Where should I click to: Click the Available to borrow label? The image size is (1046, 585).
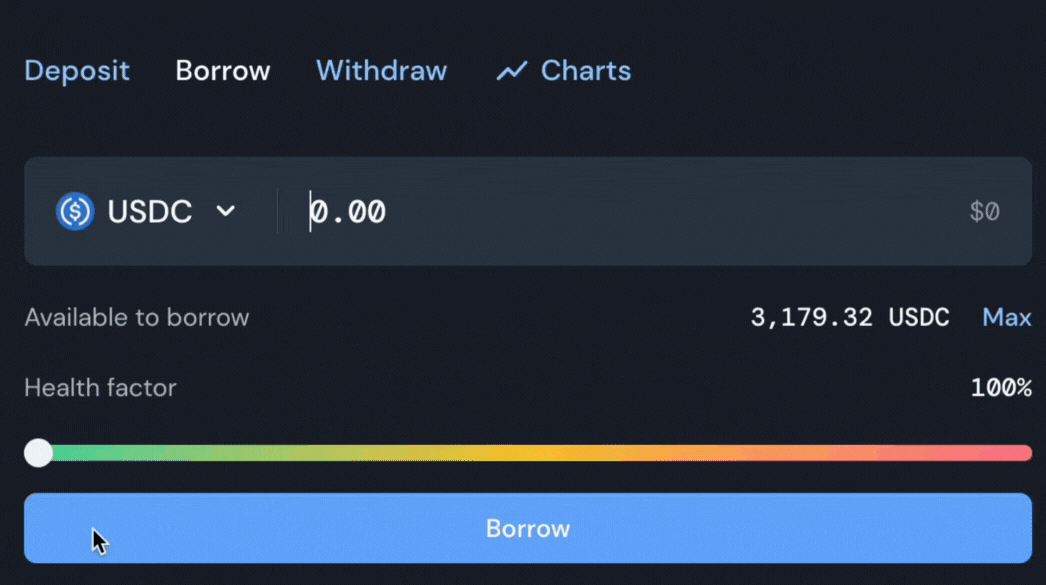click(137, 318)
